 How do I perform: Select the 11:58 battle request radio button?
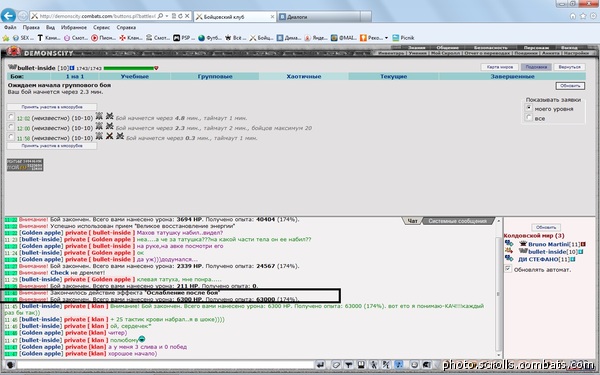point(11,137)
